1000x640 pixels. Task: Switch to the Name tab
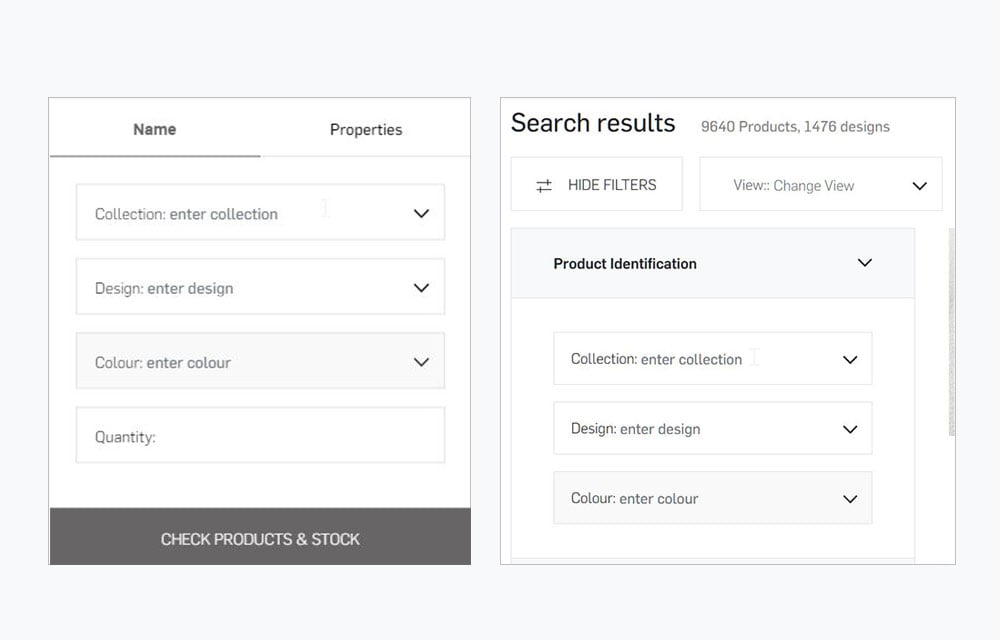click(154, 129)
